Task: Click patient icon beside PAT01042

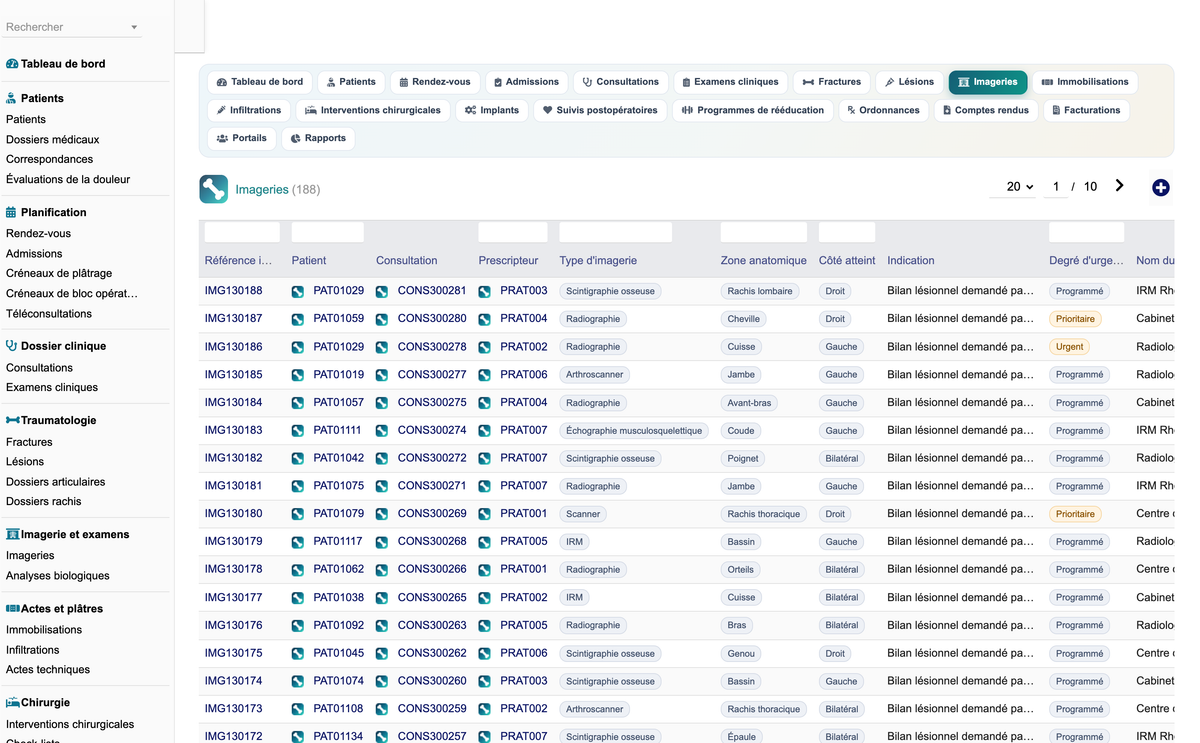Action: 298,458
